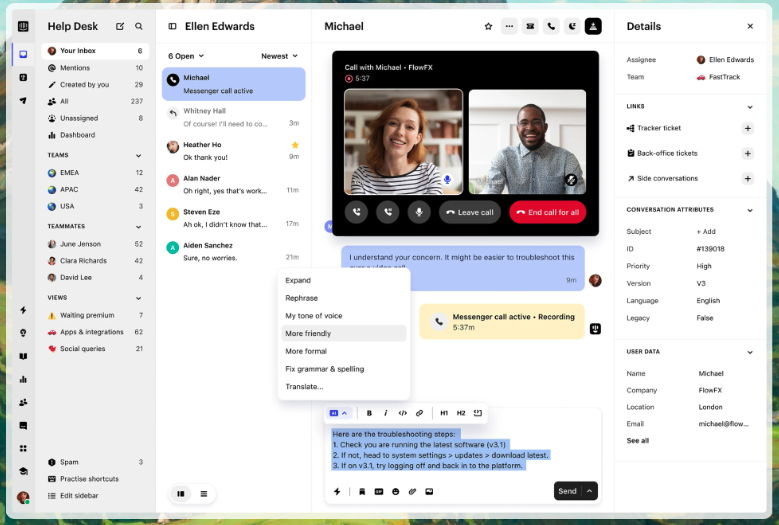Open the '6 Open' filter dropdown
Image resolution: width=779 pixels, height=525 pixels.
(x=186, y=56)
